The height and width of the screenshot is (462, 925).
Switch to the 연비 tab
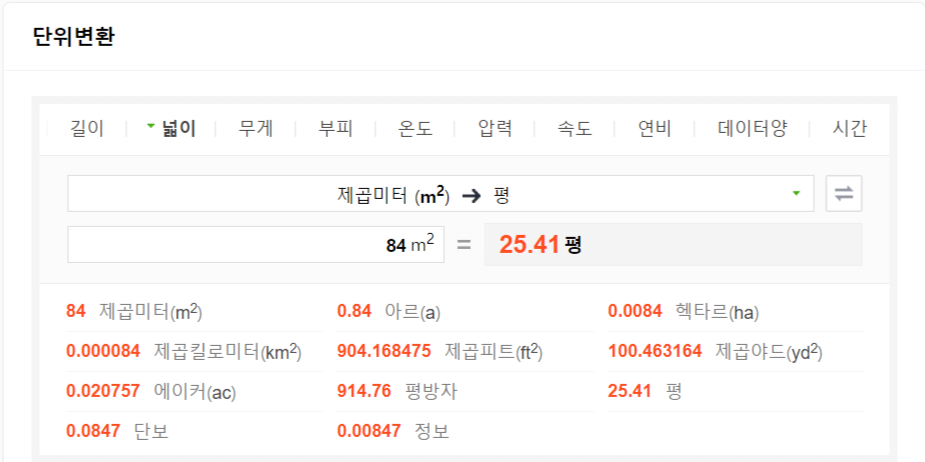point(654,129)
